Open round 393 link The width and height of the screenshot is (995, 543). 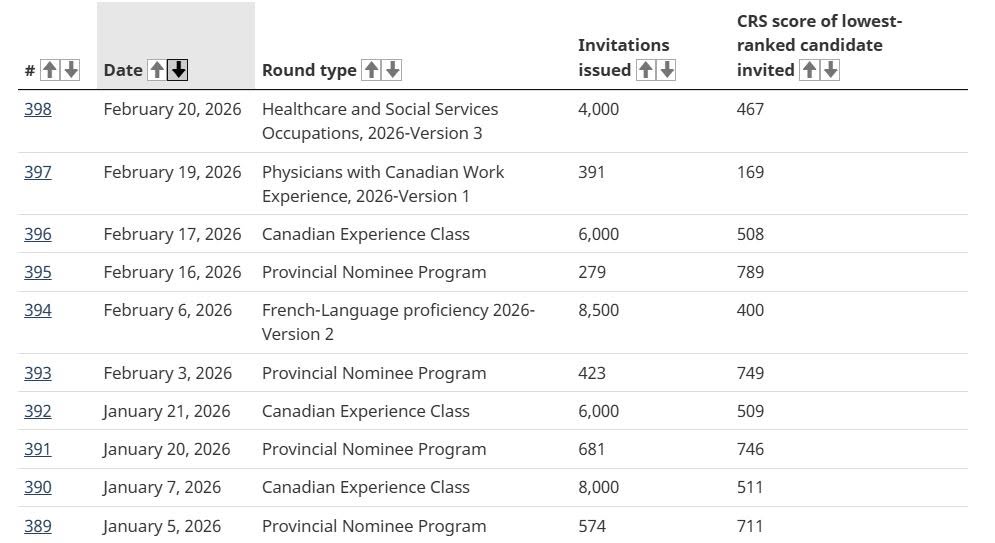click(x=37, y=373)
